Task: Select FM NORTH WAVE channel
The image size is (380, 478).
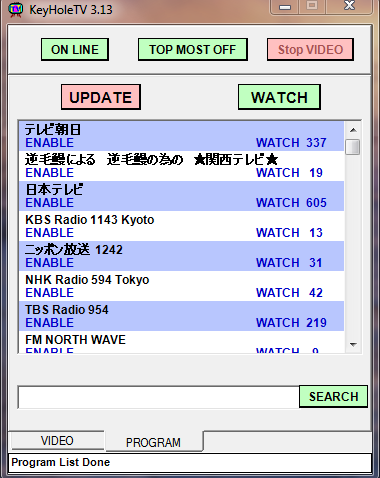Action: 181,342
